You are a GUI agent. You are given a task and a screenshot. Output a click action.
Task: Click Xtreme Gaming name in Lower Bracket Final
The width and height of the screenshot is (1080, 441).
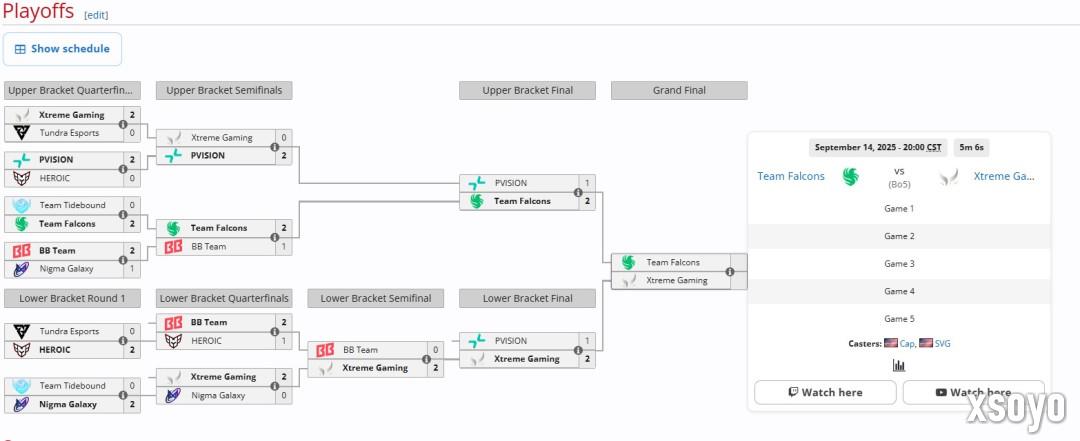[527, 359]
